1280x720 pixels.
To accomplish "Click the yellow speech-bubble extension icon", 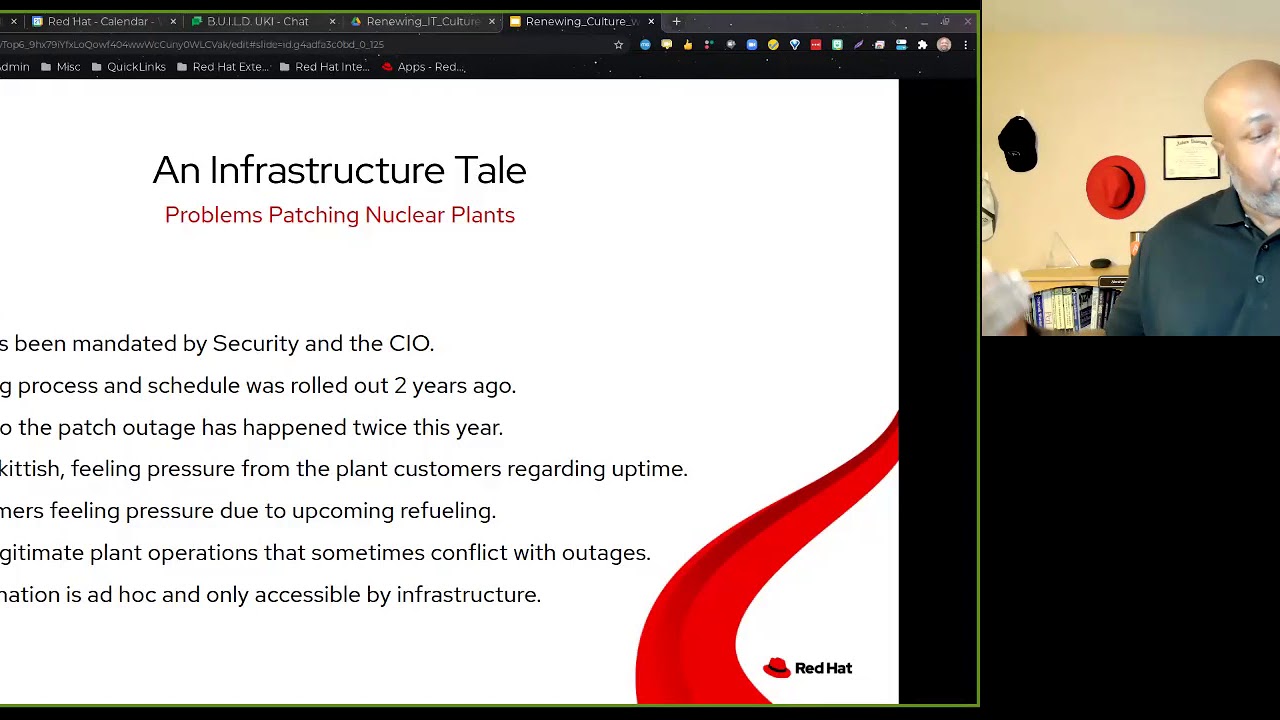I will pyautogui.click(x=666, y=45).
